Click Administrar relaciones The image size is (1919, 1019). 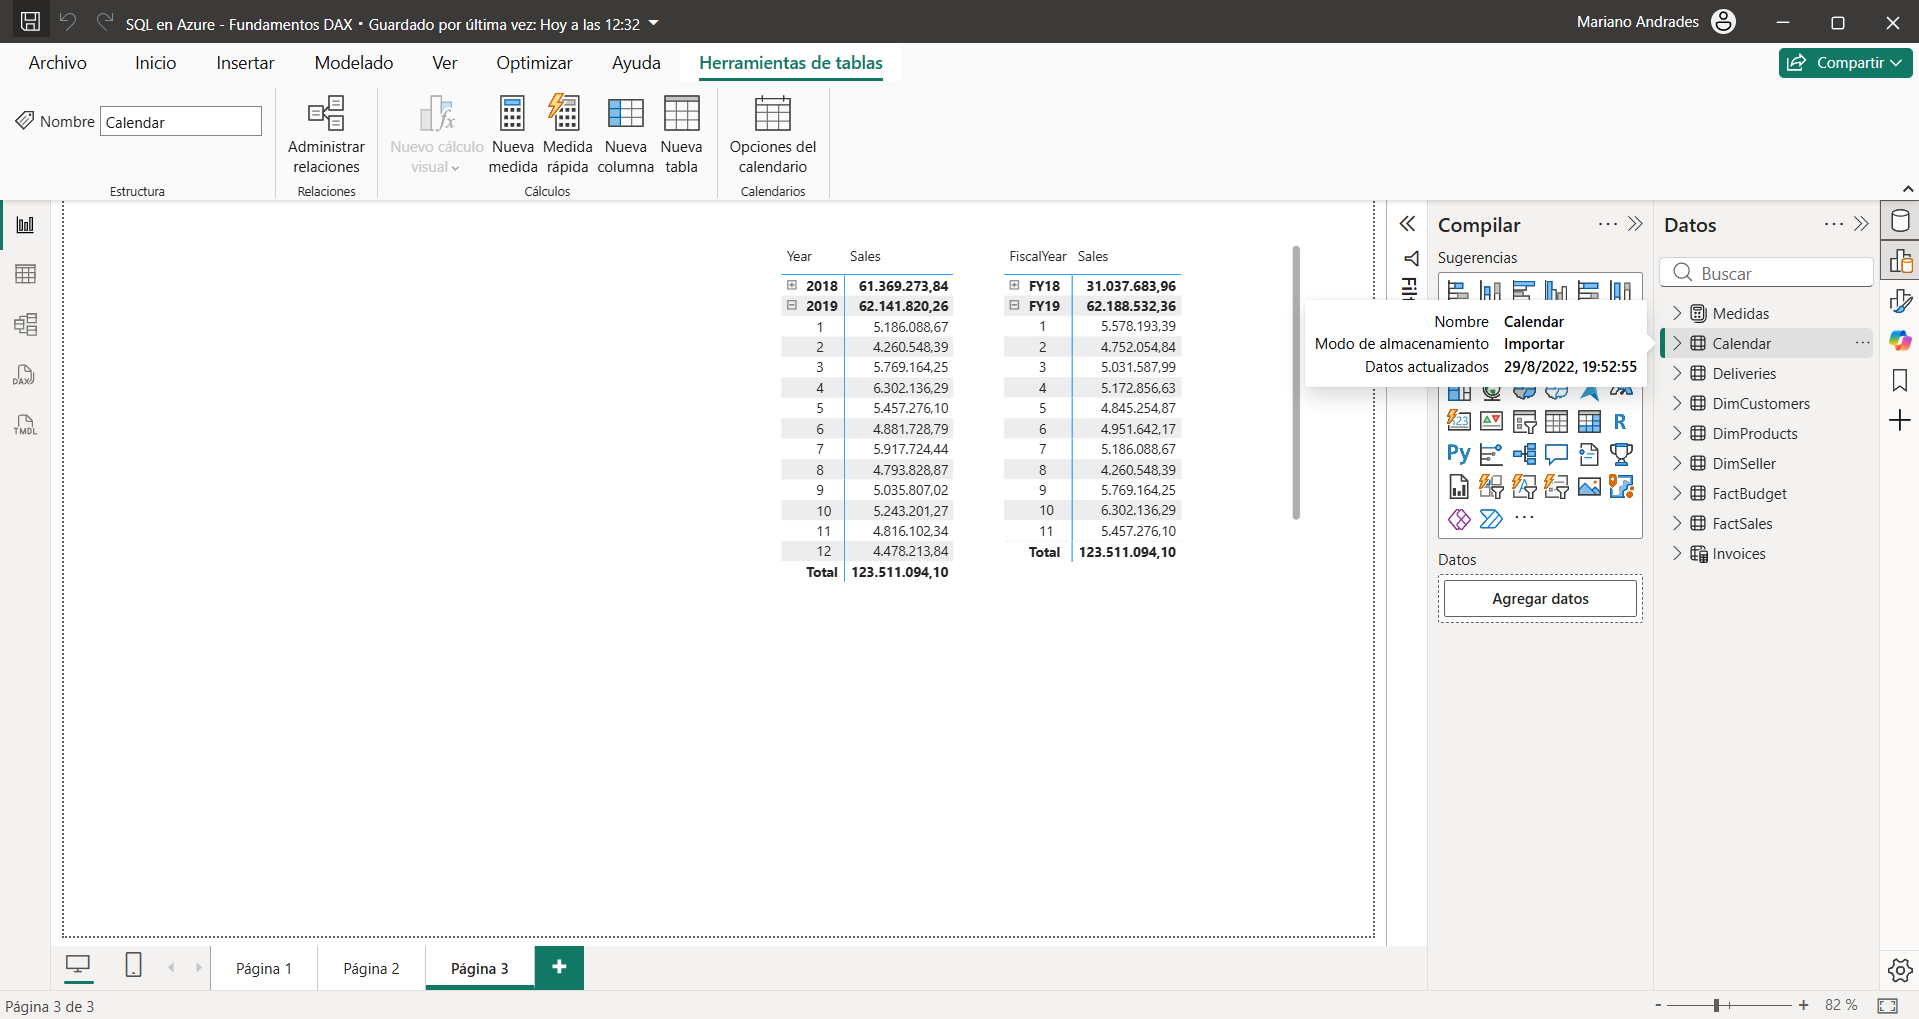(326, 135)
